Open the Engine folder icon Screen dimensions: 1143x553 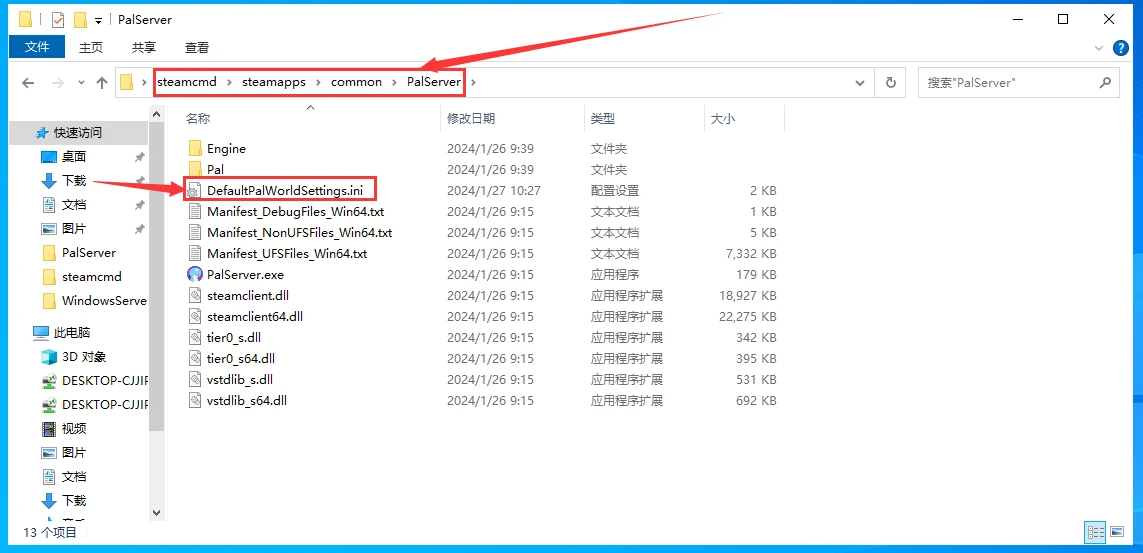(195, 149)
